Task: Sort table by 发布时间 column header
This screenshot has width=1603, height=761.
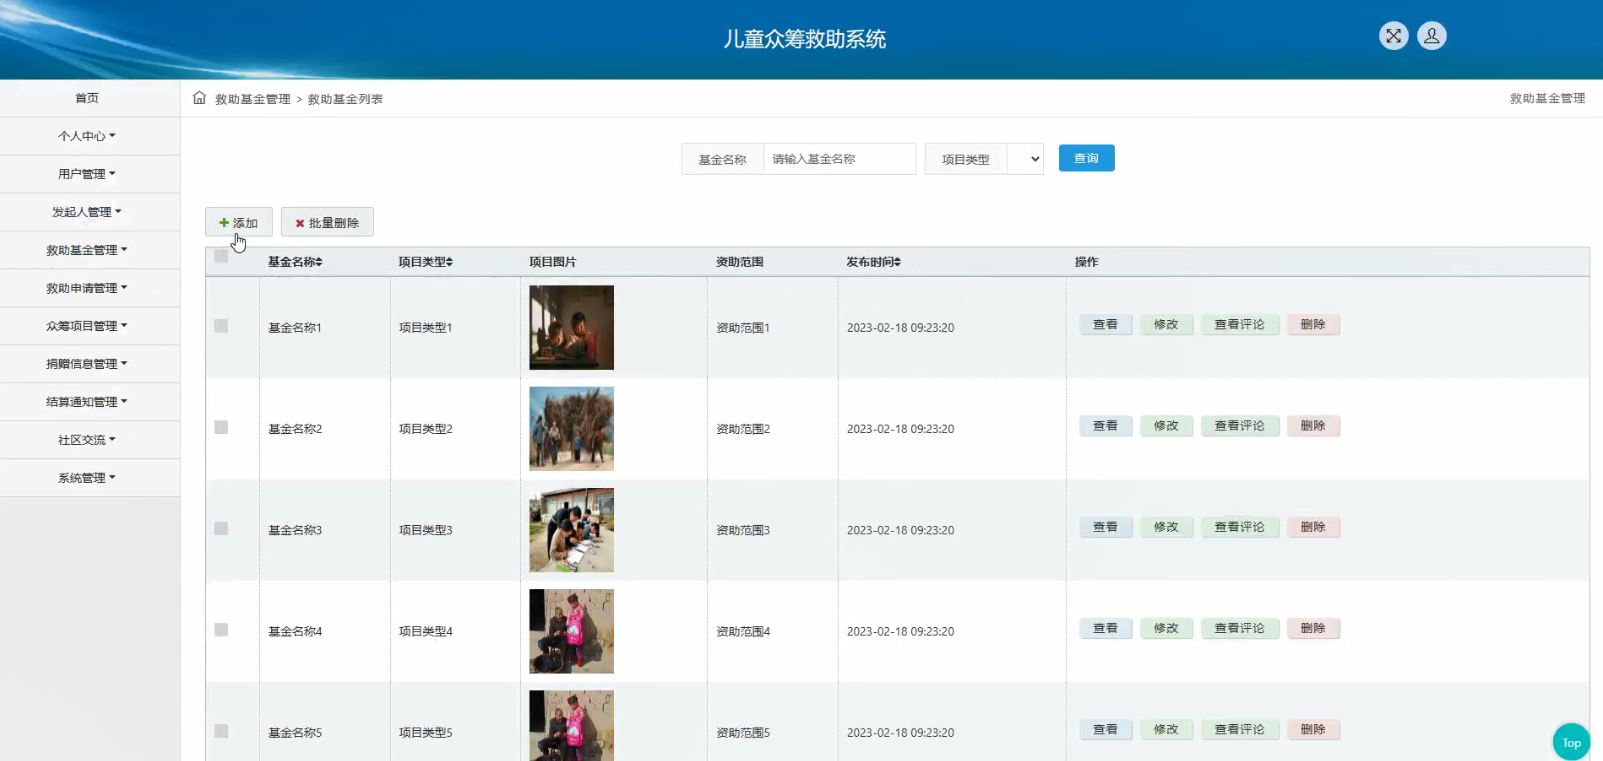Action: coord(873,262)
